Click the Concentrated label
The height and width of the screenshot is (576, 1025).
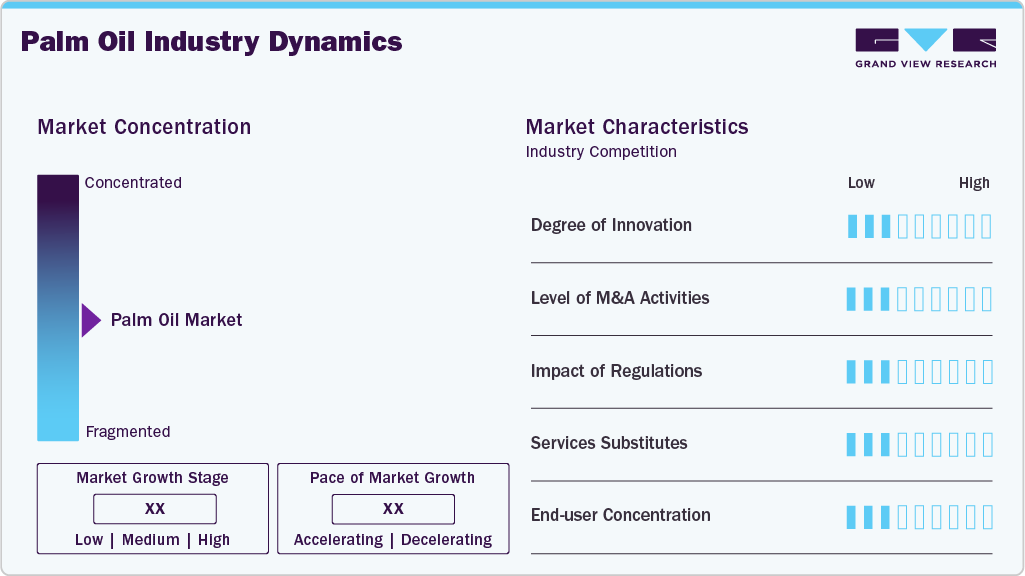tap(133, 183)
